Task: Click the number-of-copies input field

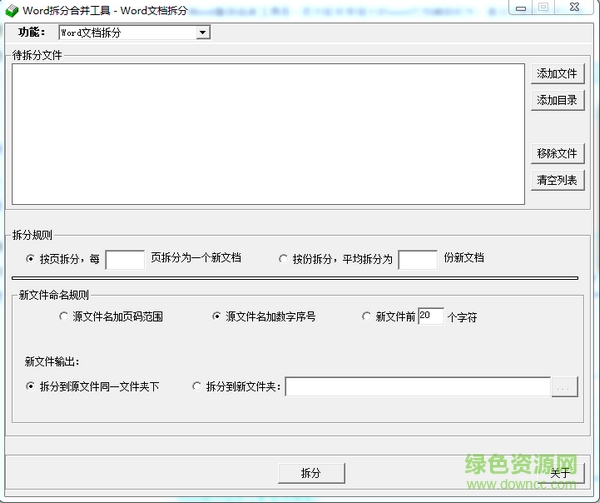Action: (x=418, y=260)
